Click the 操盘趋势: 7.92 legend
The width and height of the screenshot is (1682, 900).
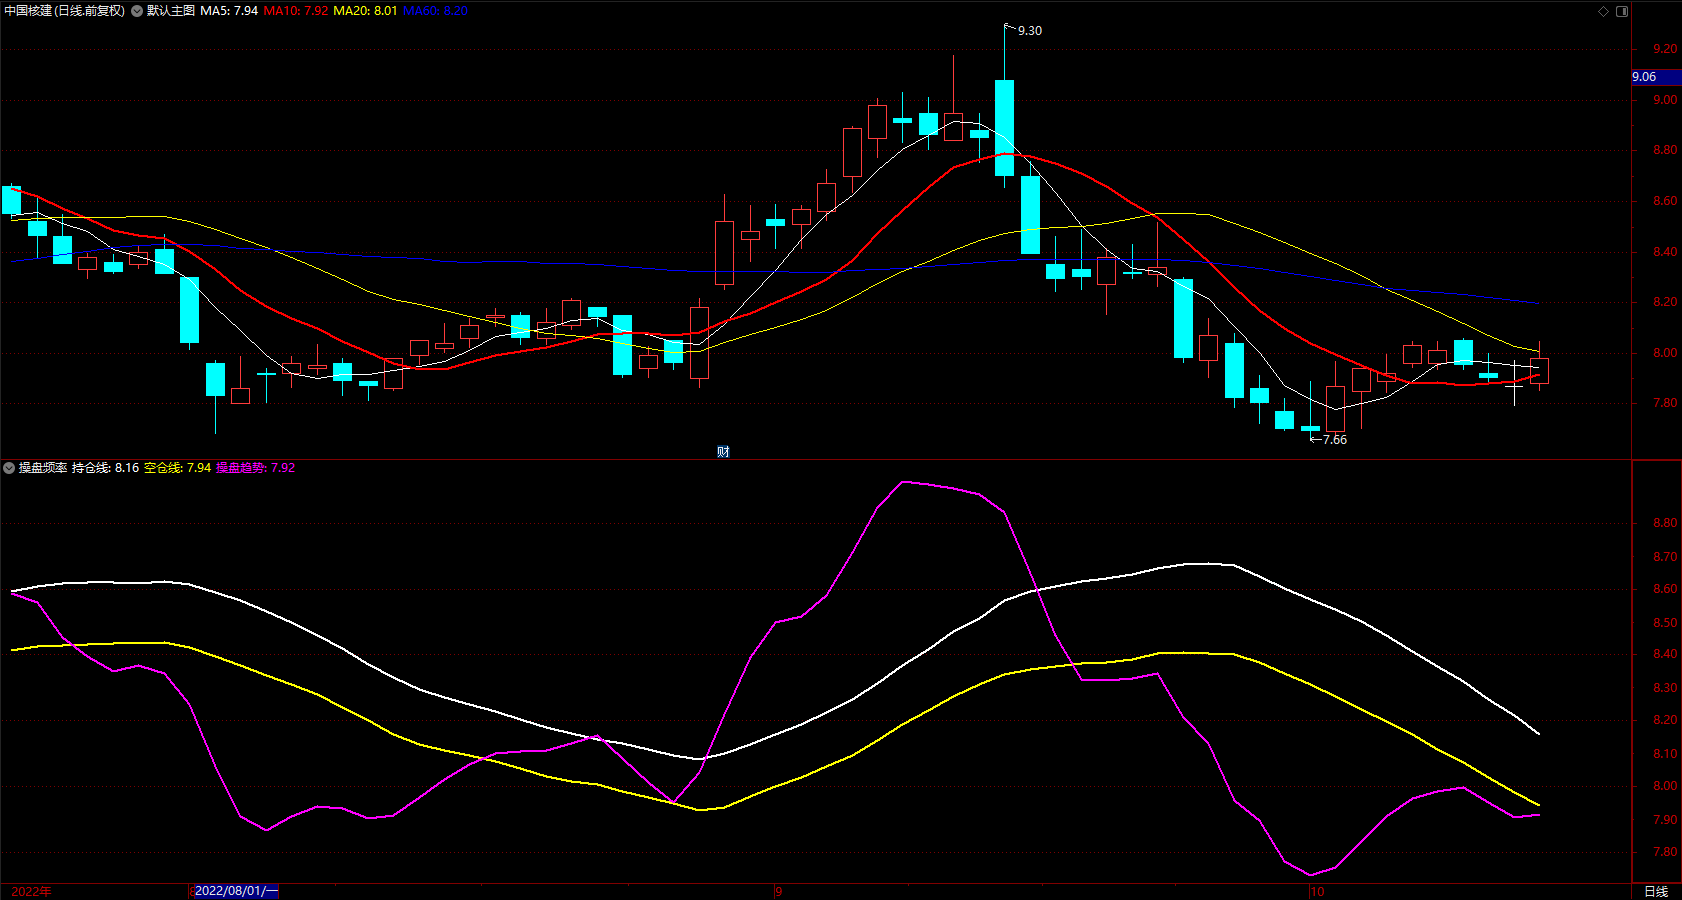(255, 468)
